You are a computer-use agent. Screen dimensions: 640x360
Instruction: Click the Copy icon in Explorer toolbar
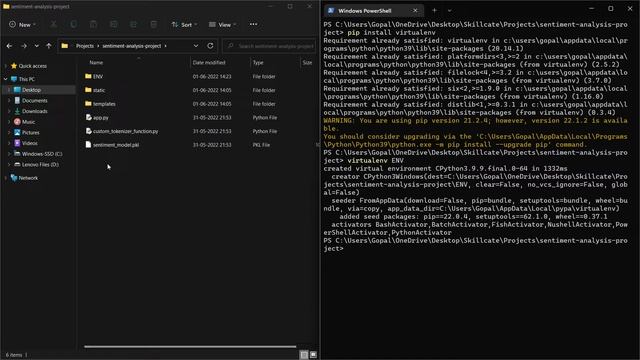pyautogui.click(x=73, y=24)
